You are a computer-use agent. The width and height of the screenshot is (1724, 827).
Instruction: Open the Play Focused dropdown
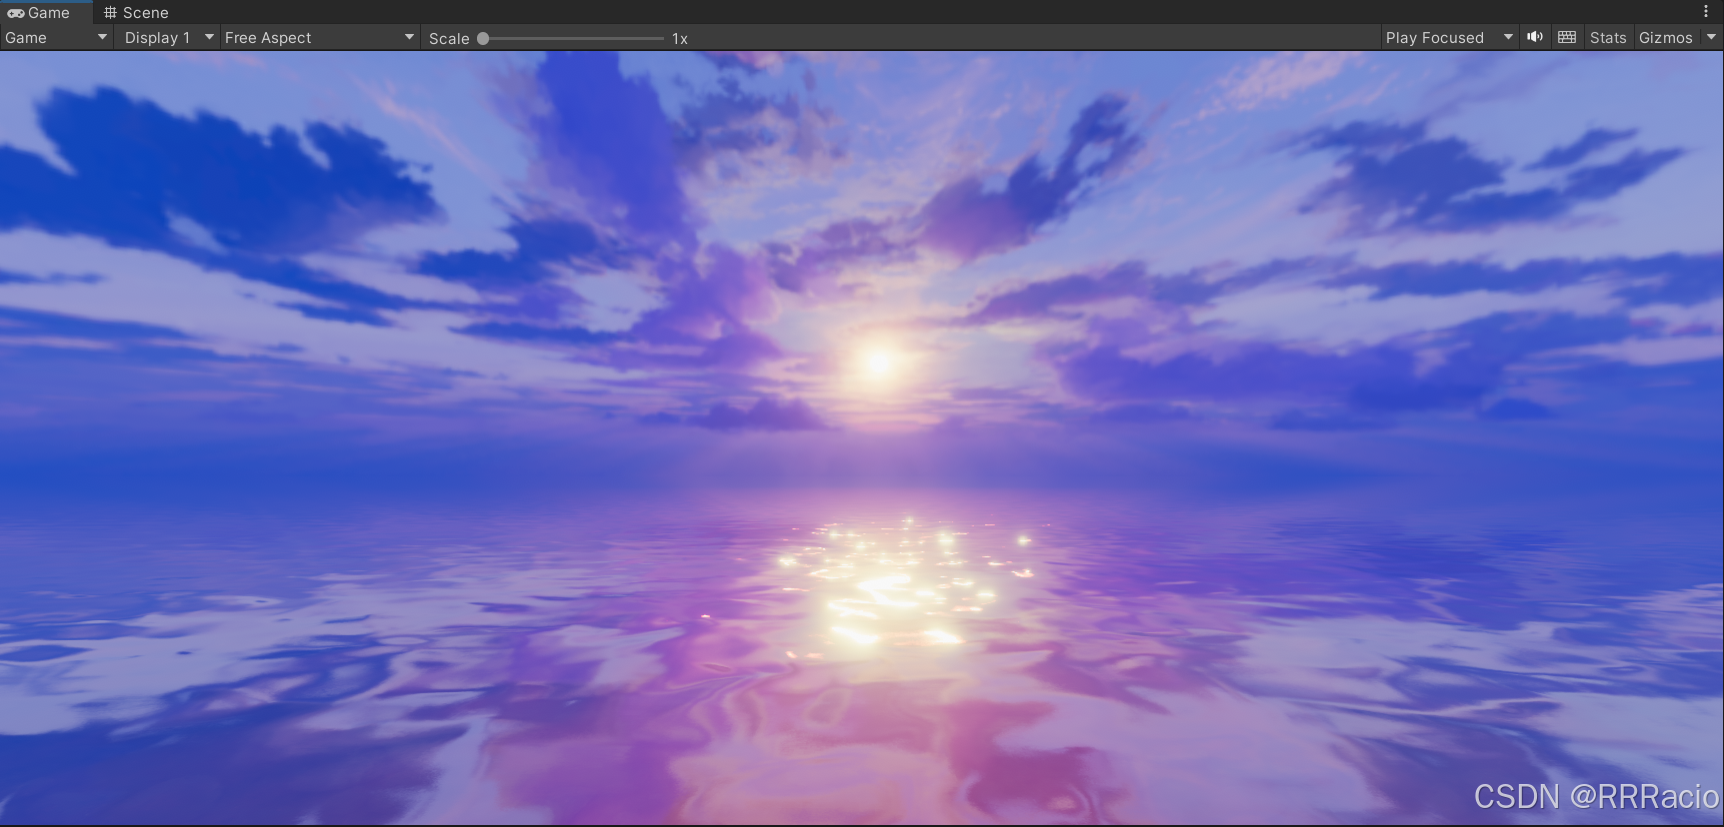1449,37
